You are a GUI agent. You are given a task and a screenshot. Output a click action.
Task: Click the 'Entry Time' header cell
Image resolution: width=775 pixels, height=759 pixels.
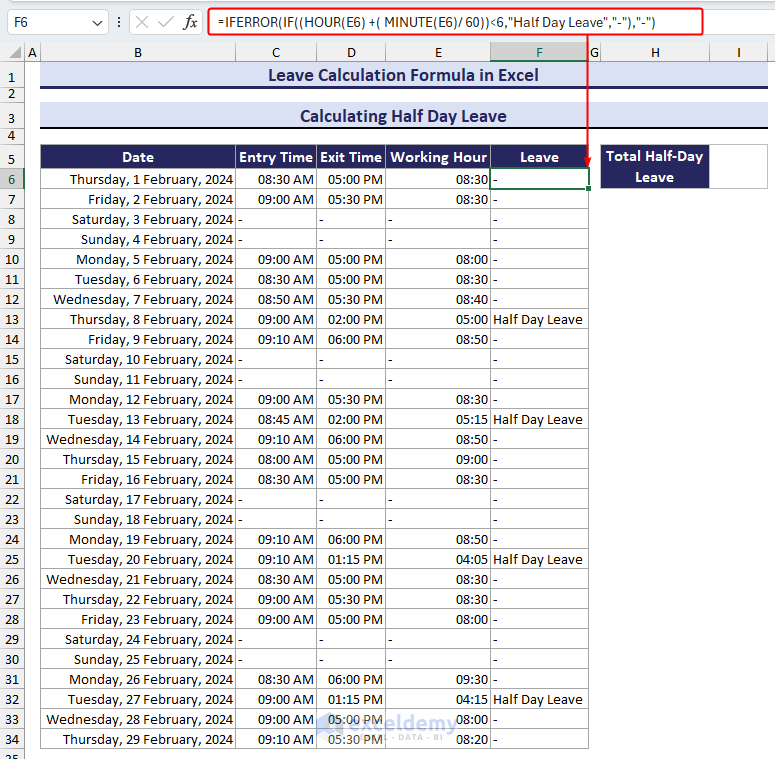click(276, 157)
